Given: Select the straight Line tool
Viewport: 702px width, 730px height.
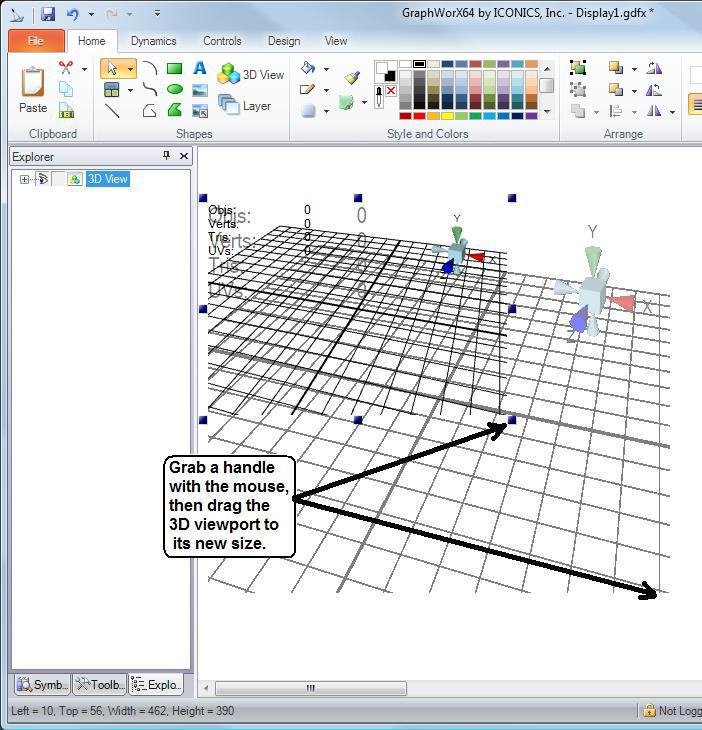Looking at the screenshot, I should click(x=112, y=111).
